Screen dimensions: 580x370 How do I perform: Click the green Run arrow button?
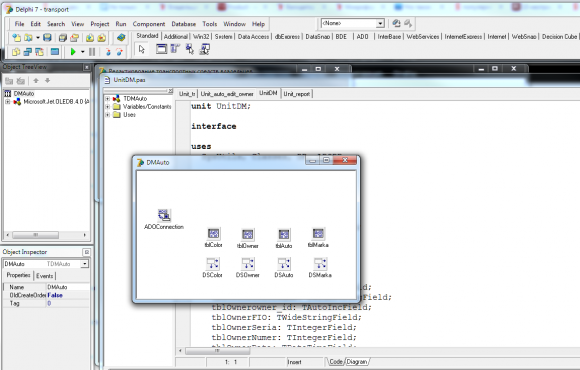[x=73, y=52]
